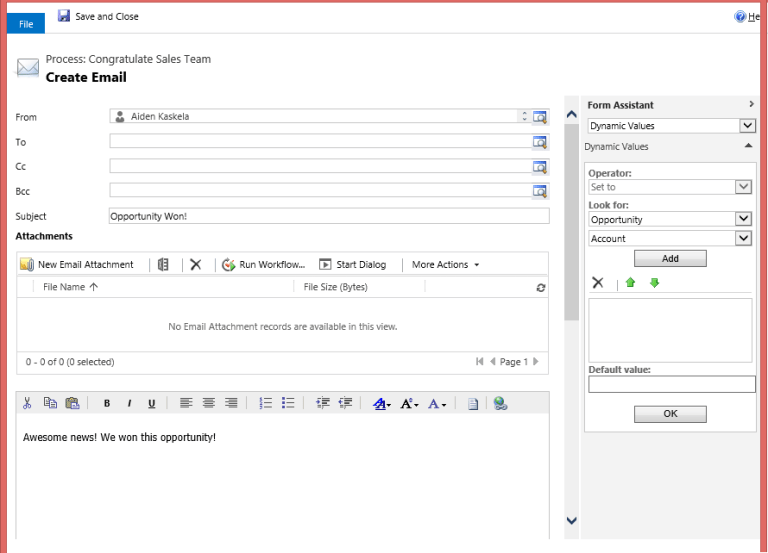Click the Default value field
Image resolution: width=768 pixels, height=553 pixels.
[672, 384]
